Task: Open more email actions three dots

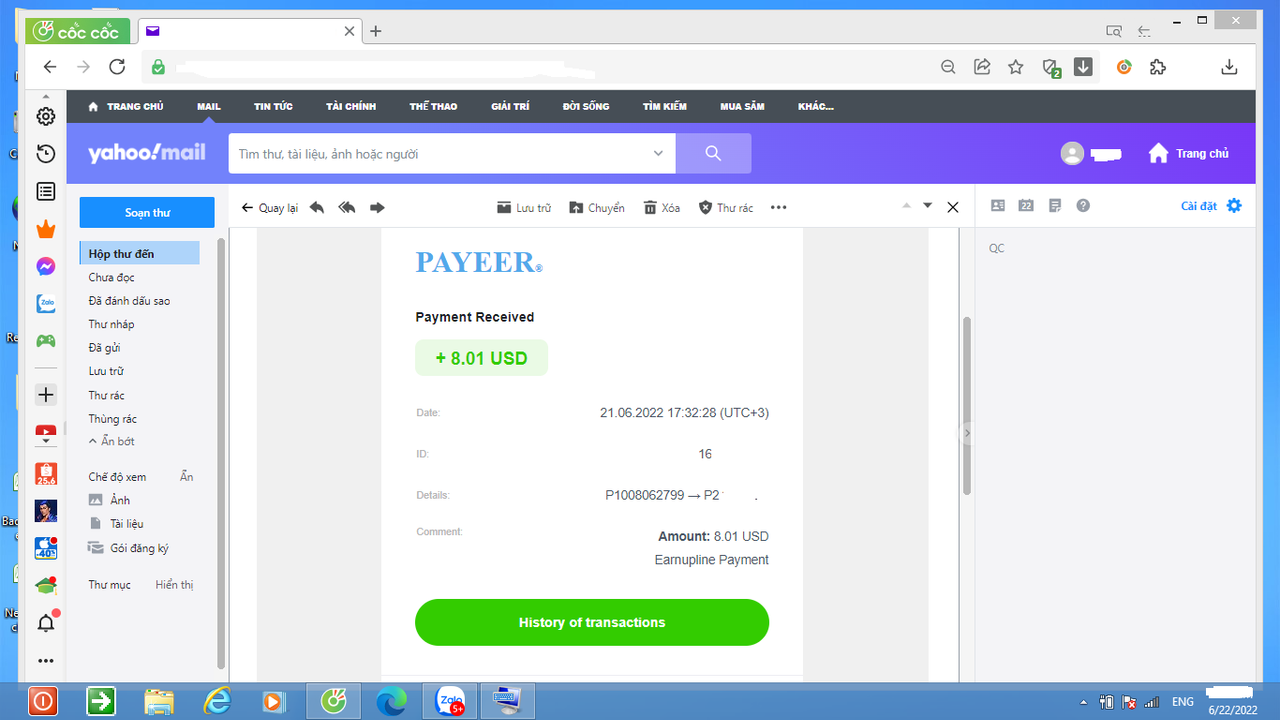Action: (x=779, y=207)
